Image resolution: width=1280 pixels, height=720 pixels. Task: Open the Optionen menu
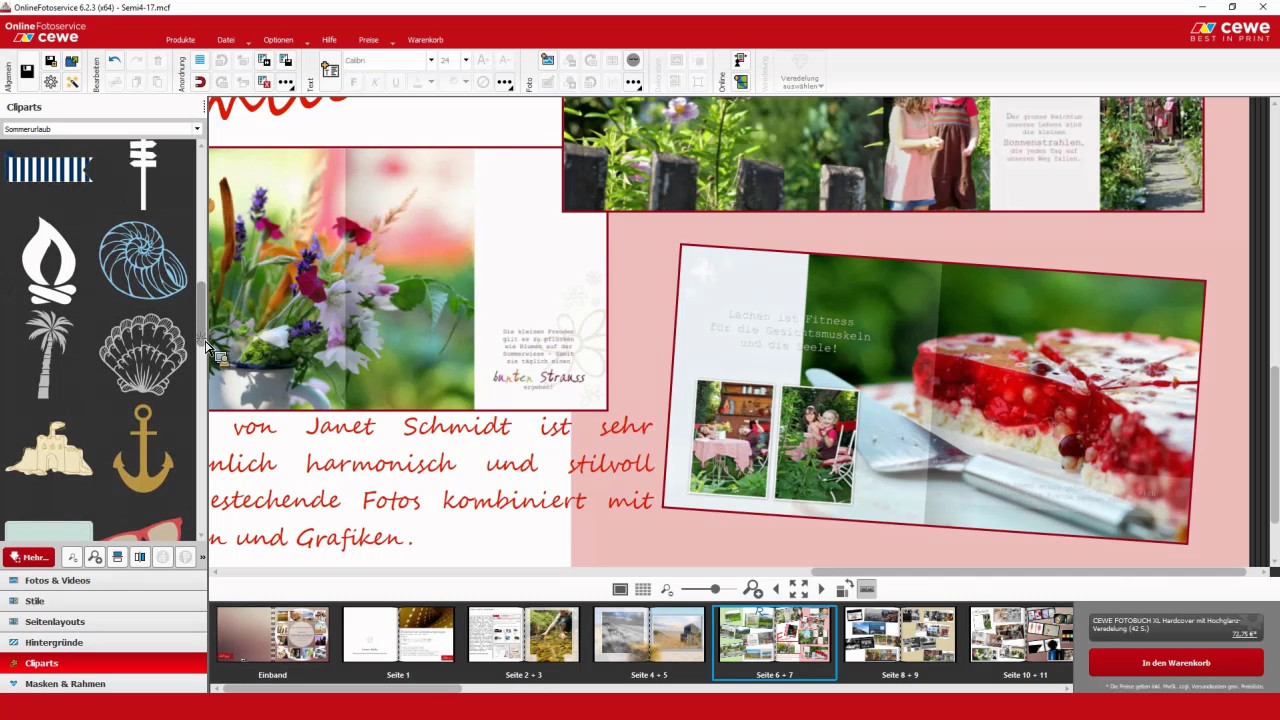(x=278, y=40)
